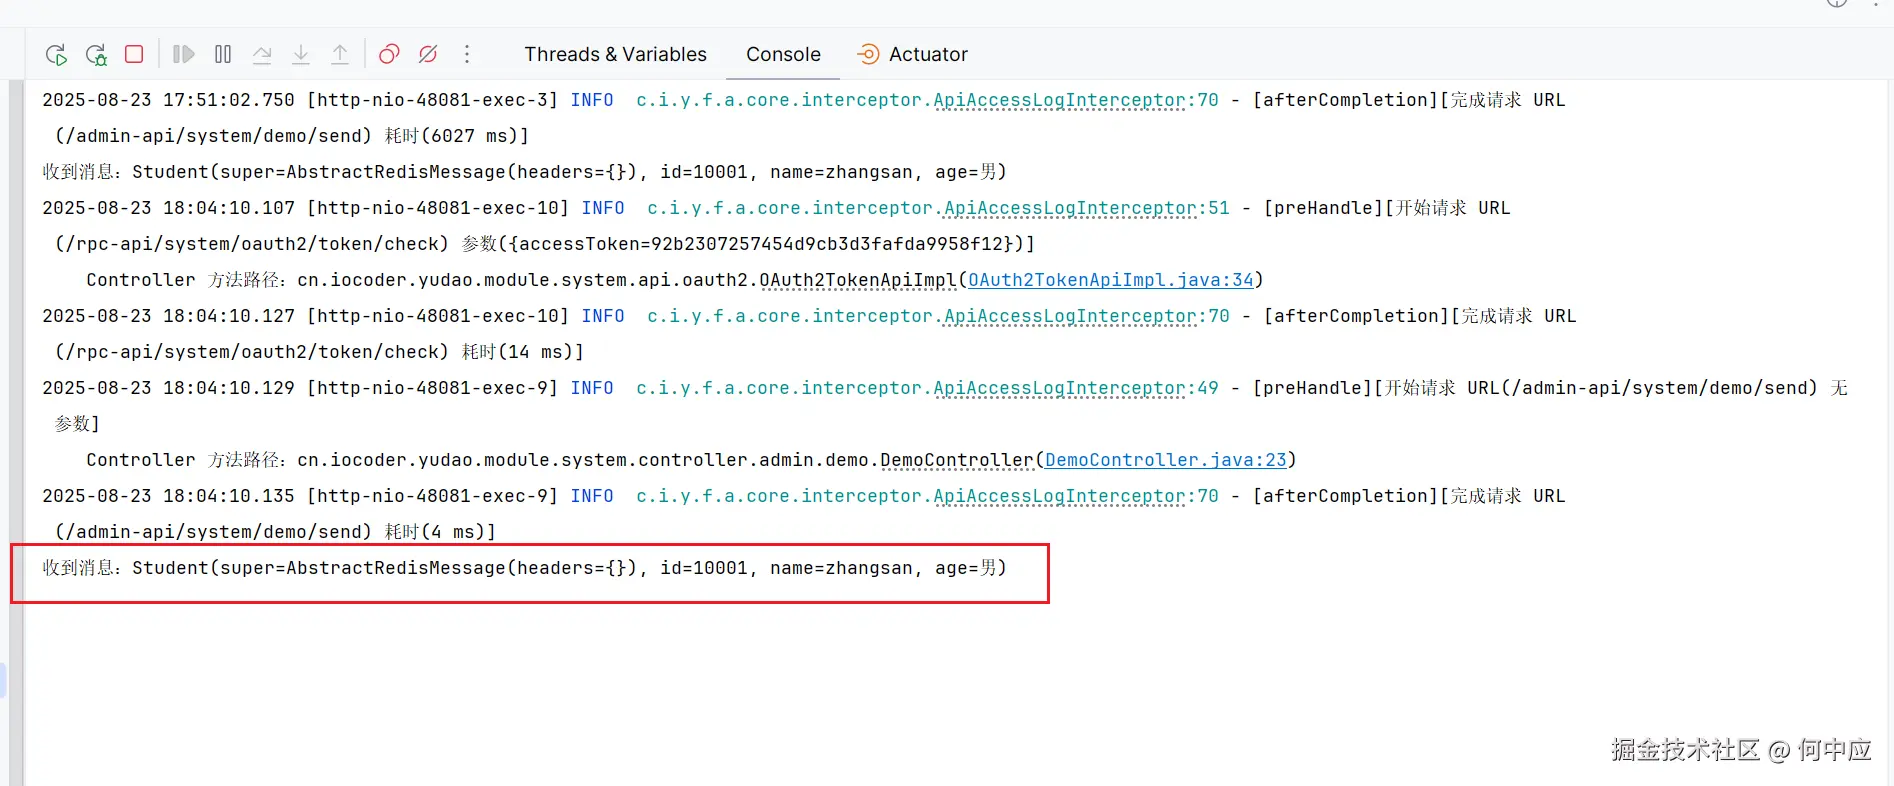Click the Step Out icon
This screenshot has height=786, width=1894.
click(340, 54)
